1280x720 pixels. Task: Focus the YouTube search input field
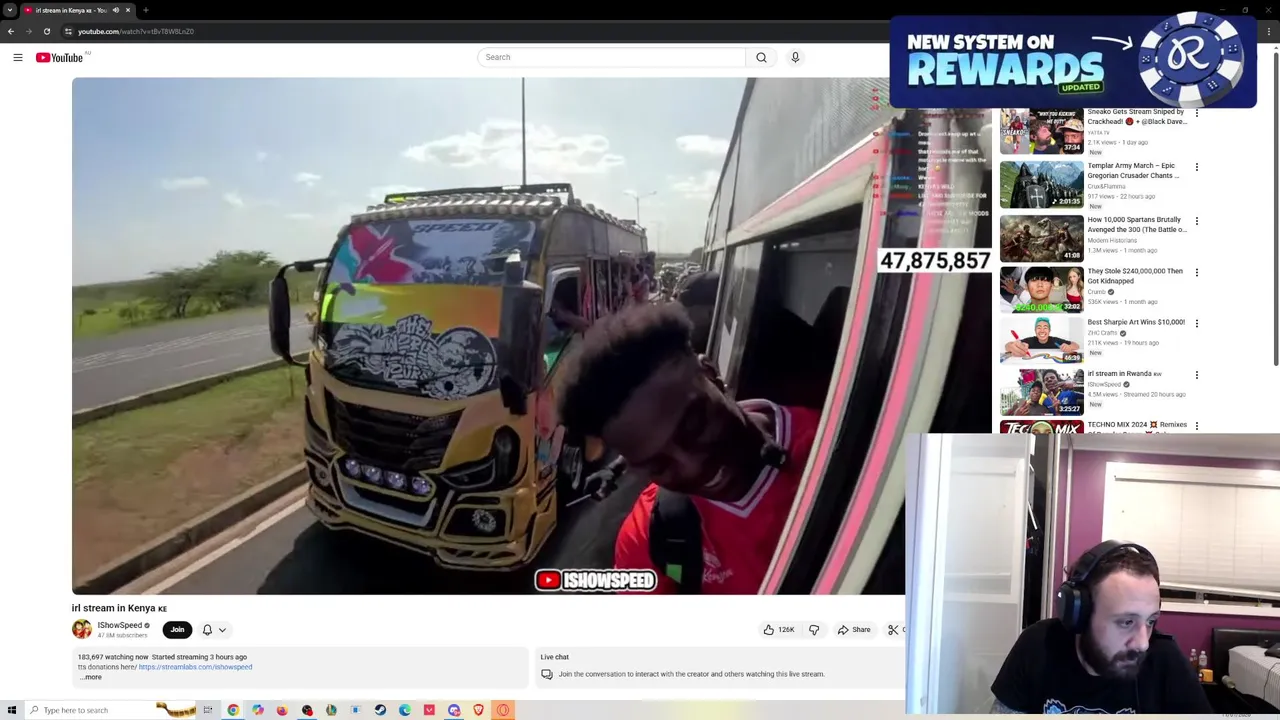pos(611,57)
